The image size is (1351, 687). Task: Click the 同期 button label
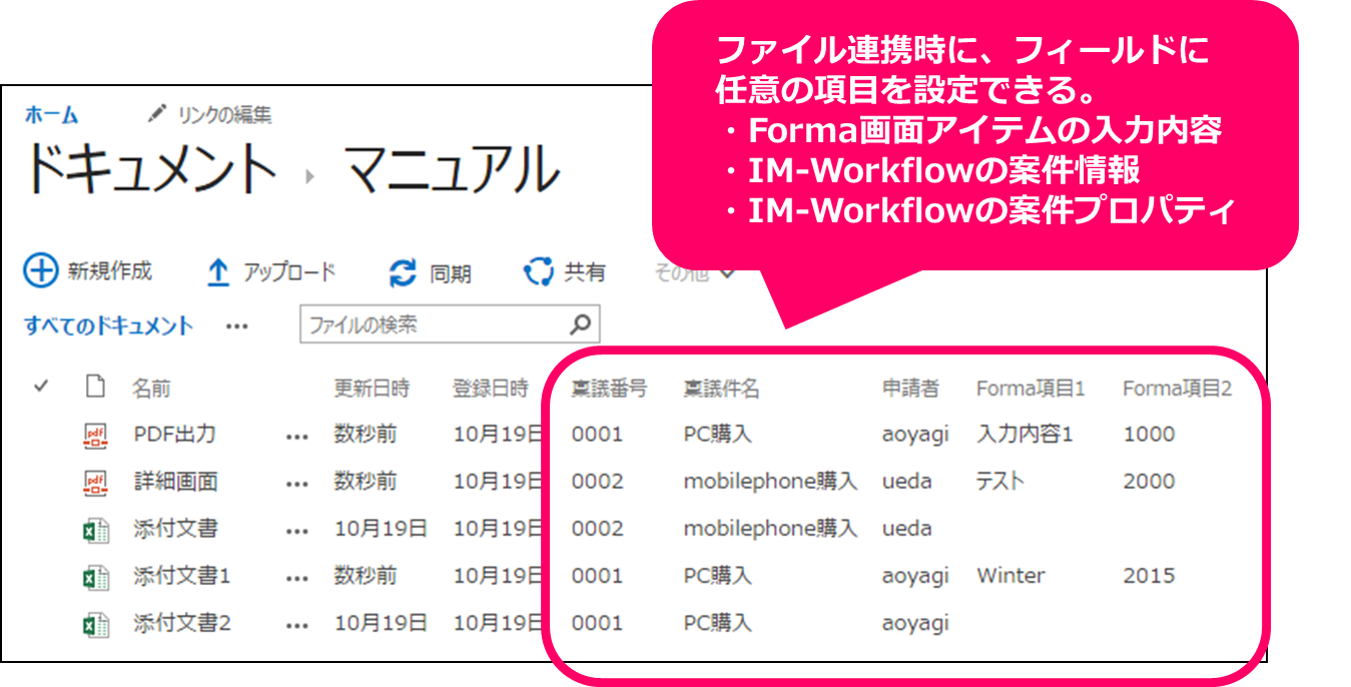pos(451,273)
